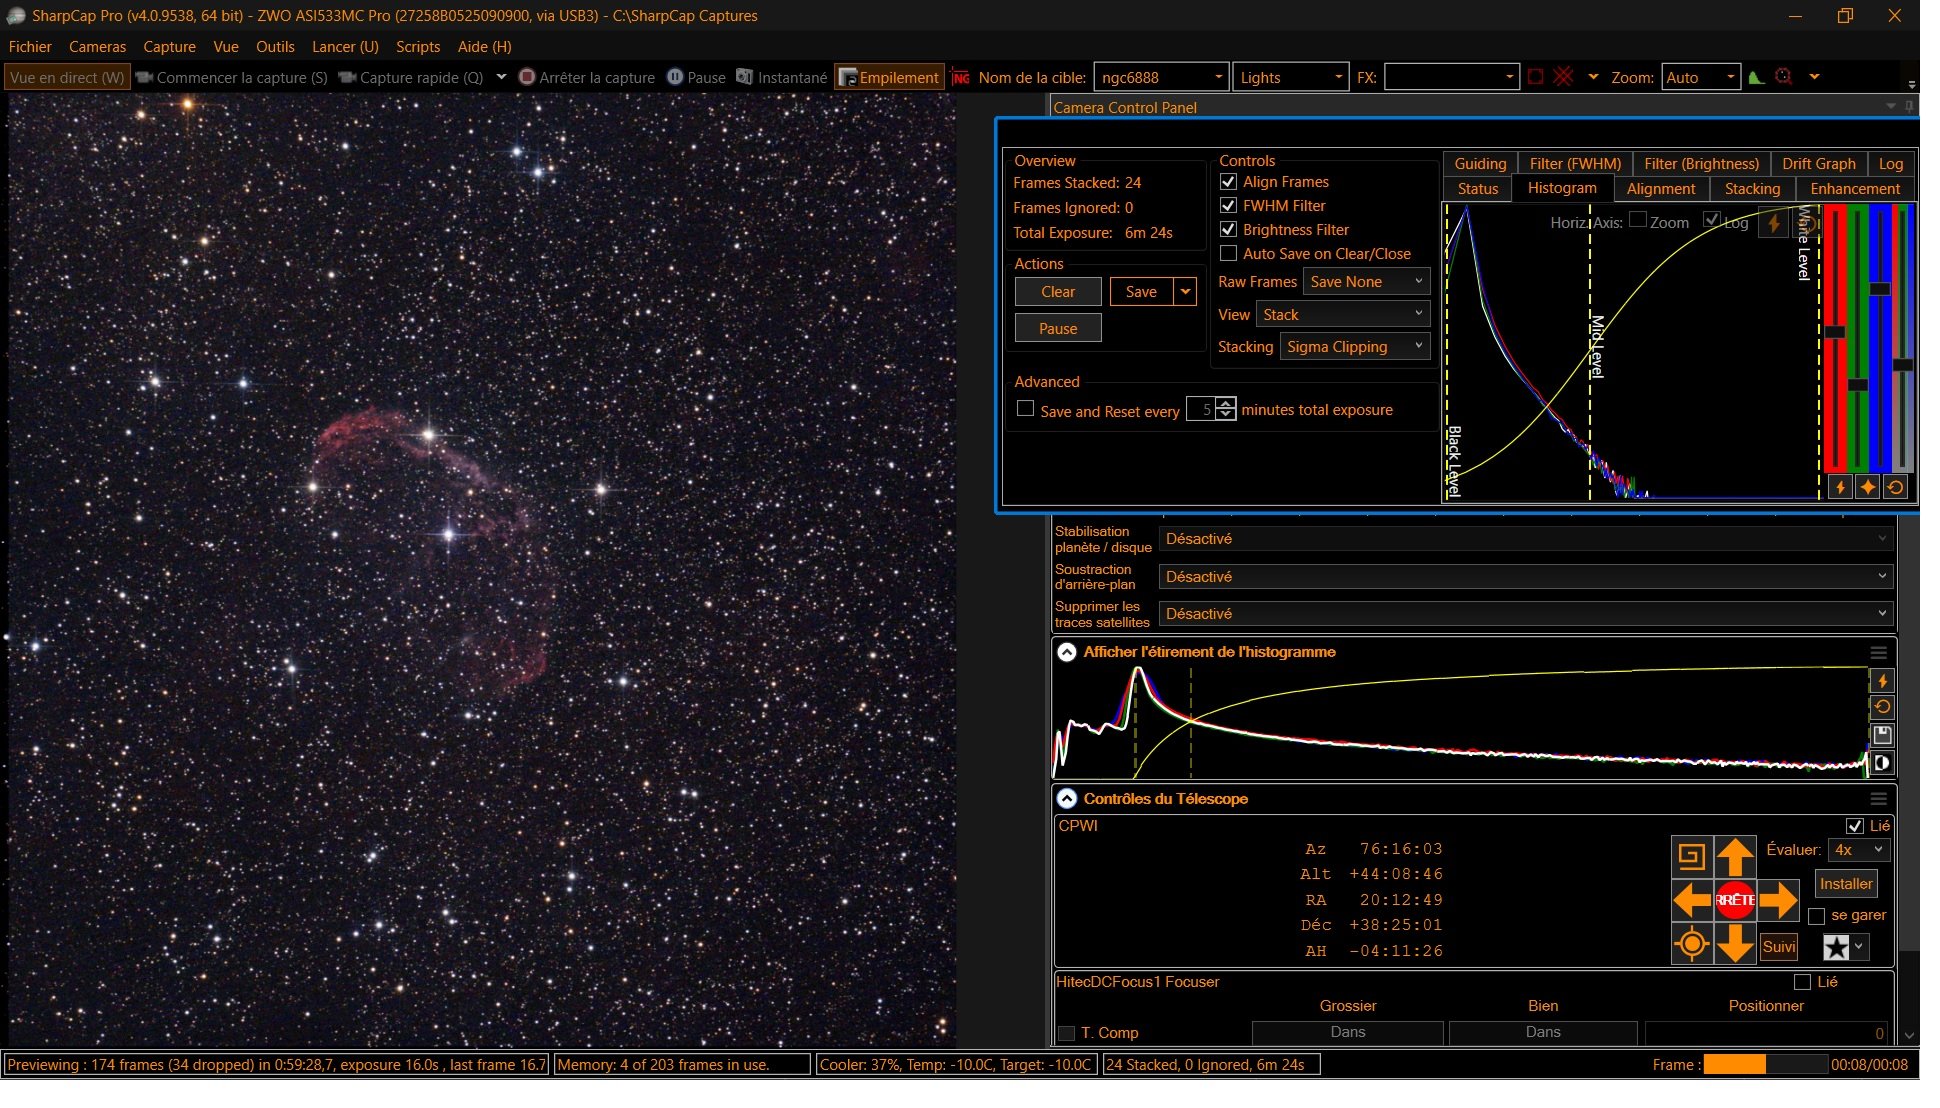Viewport: 1940px width, 1108px height.
Task: Toggle the Horiz. Axis Log checkbox
Action: (1712, 220)
